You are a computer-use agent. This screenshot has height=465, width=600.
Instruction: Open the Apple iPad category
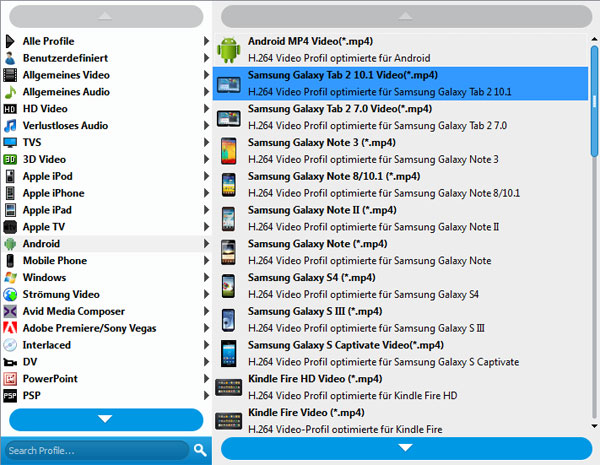(x=106, y=210)
